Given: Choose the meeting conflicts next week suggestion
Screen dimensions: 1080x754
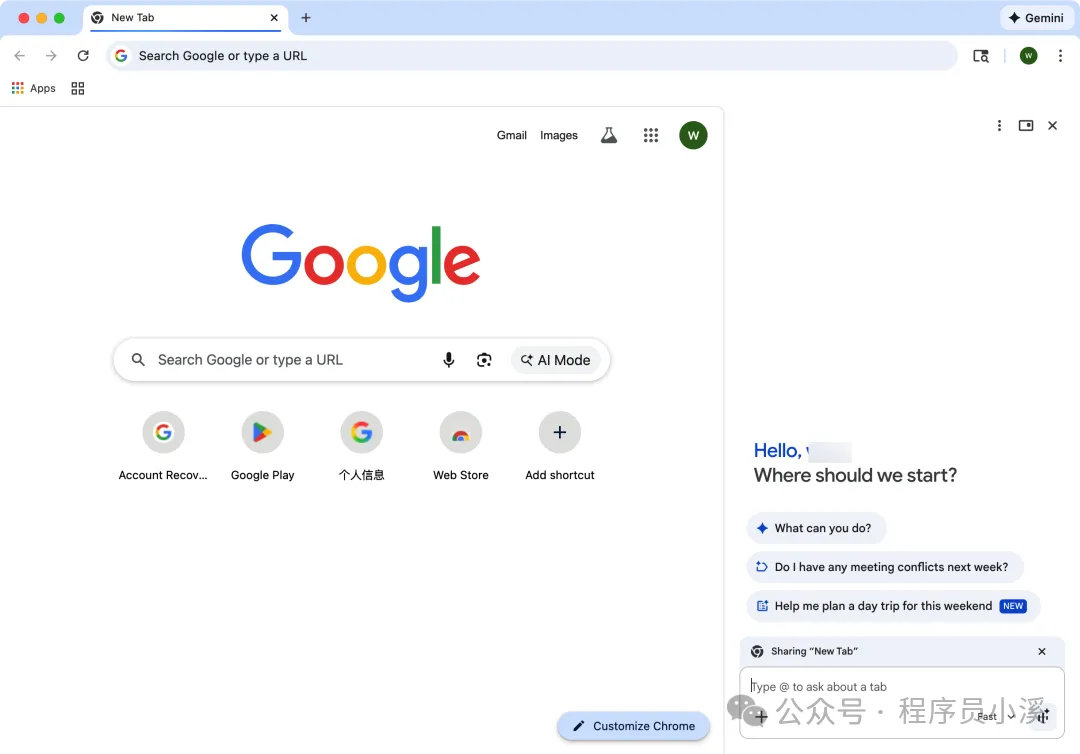Looking at the screenshot, I should click(884, 567).
